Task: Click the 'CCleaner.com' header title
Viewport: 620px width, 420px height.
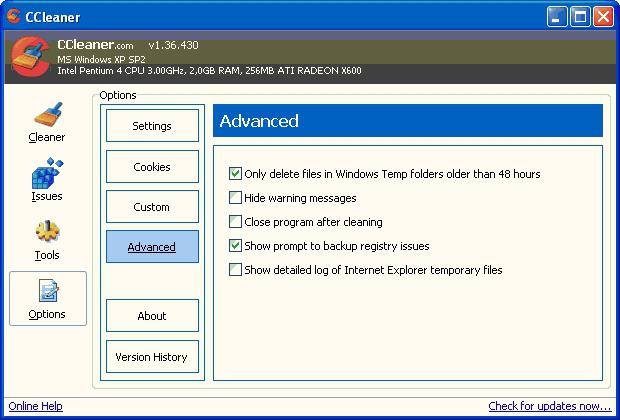Action: click(x=95, y=45)
